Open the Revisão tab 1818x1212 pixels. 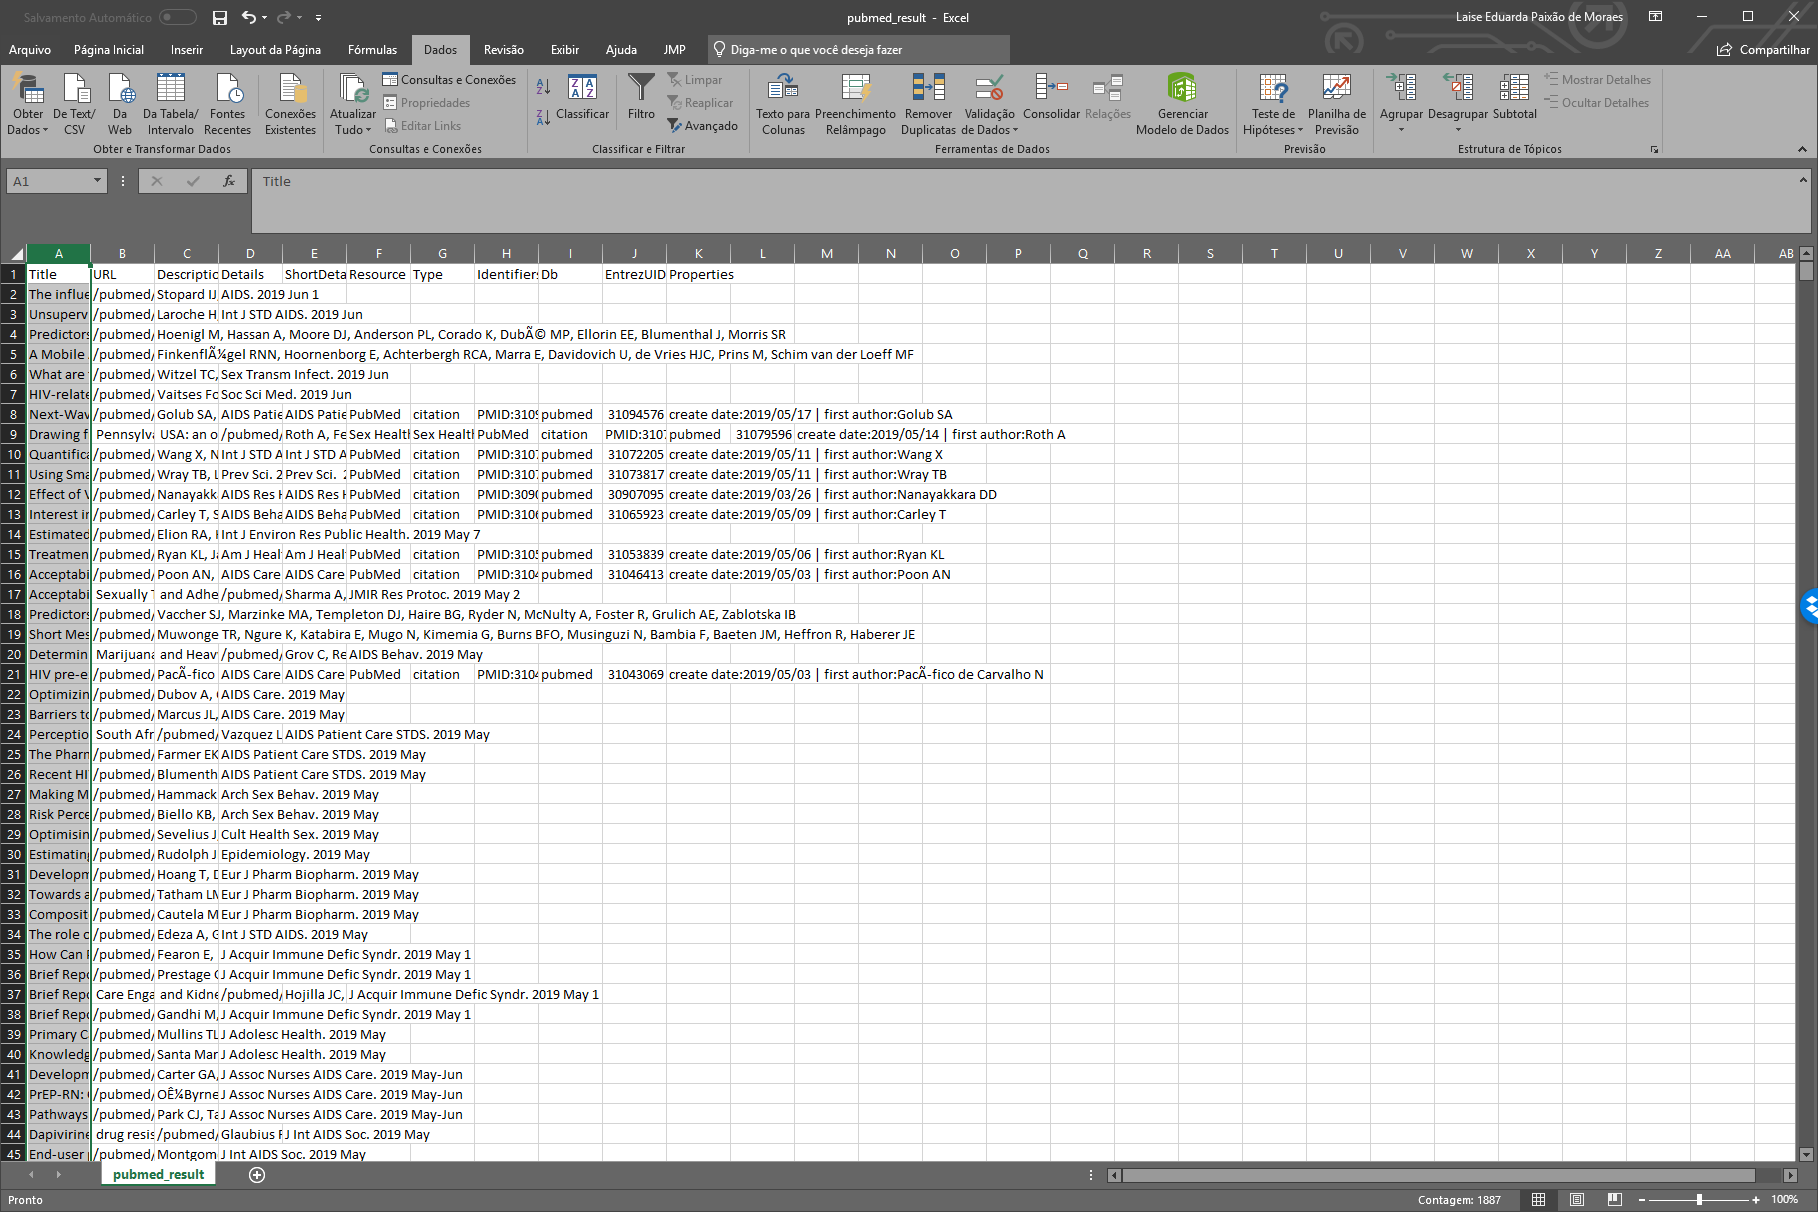504,50
